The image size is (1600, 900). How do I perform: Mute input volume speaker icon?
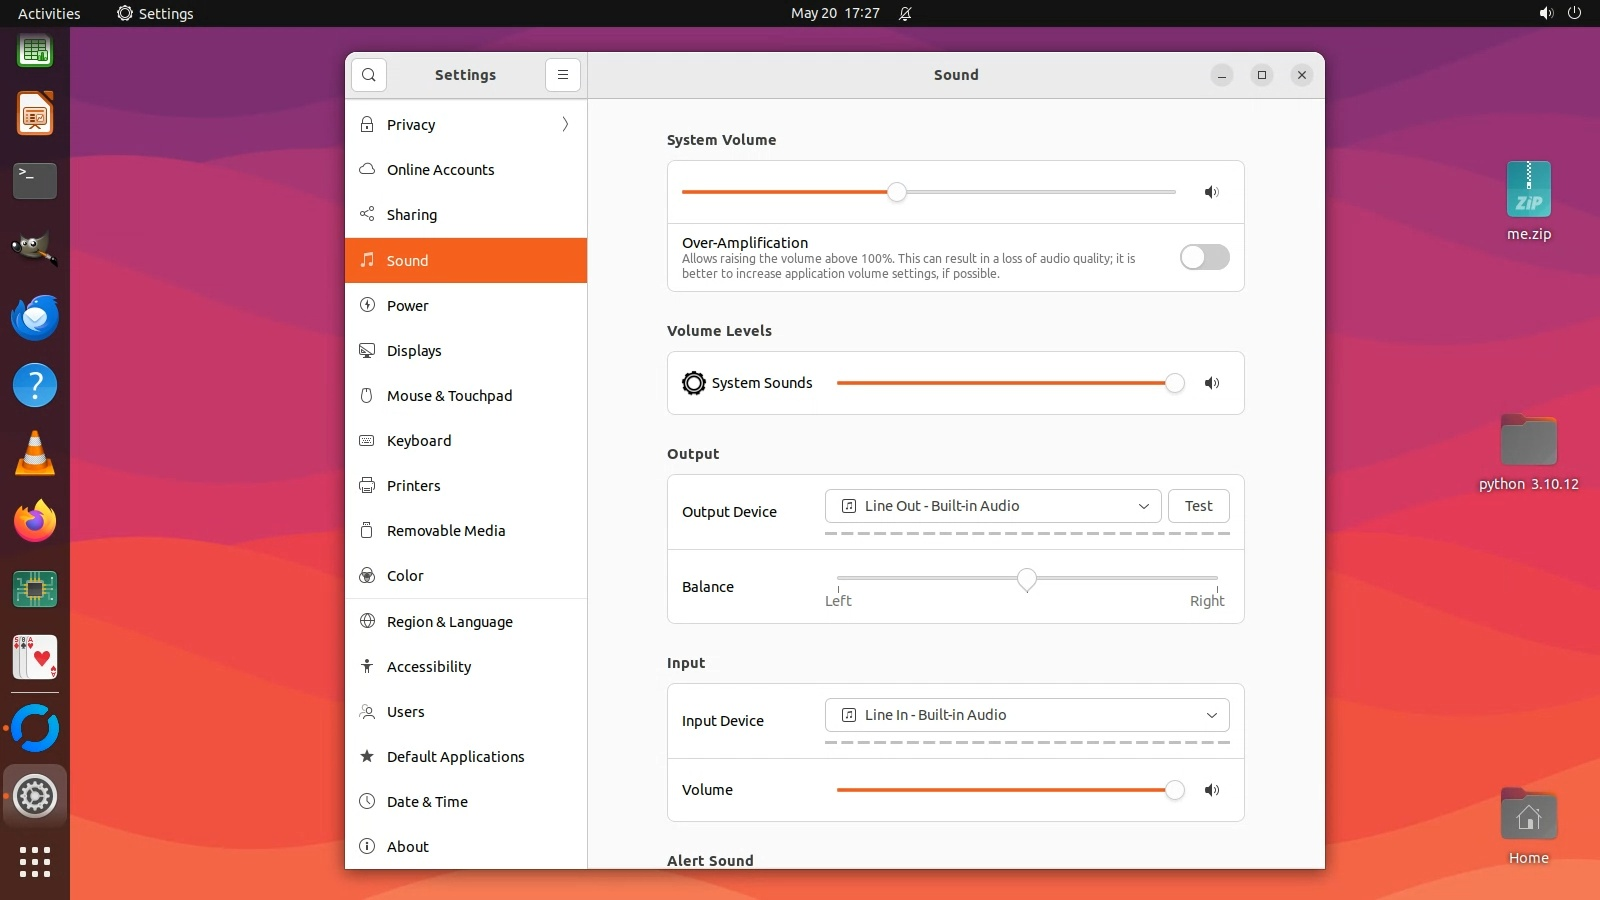[1211, 790]
